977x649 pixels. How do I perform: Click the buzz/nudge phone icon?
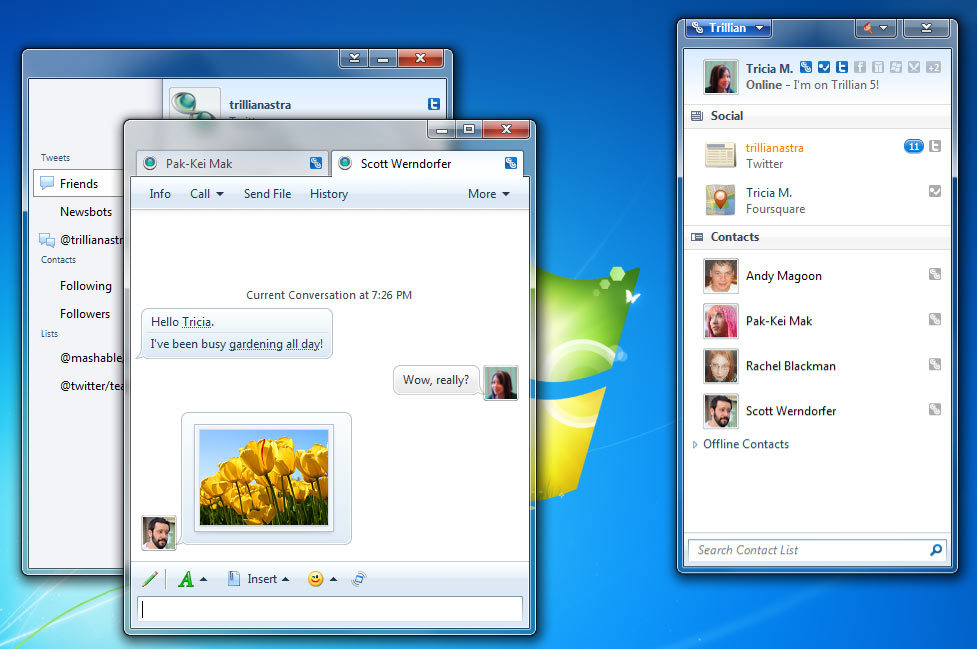point(359,579)
